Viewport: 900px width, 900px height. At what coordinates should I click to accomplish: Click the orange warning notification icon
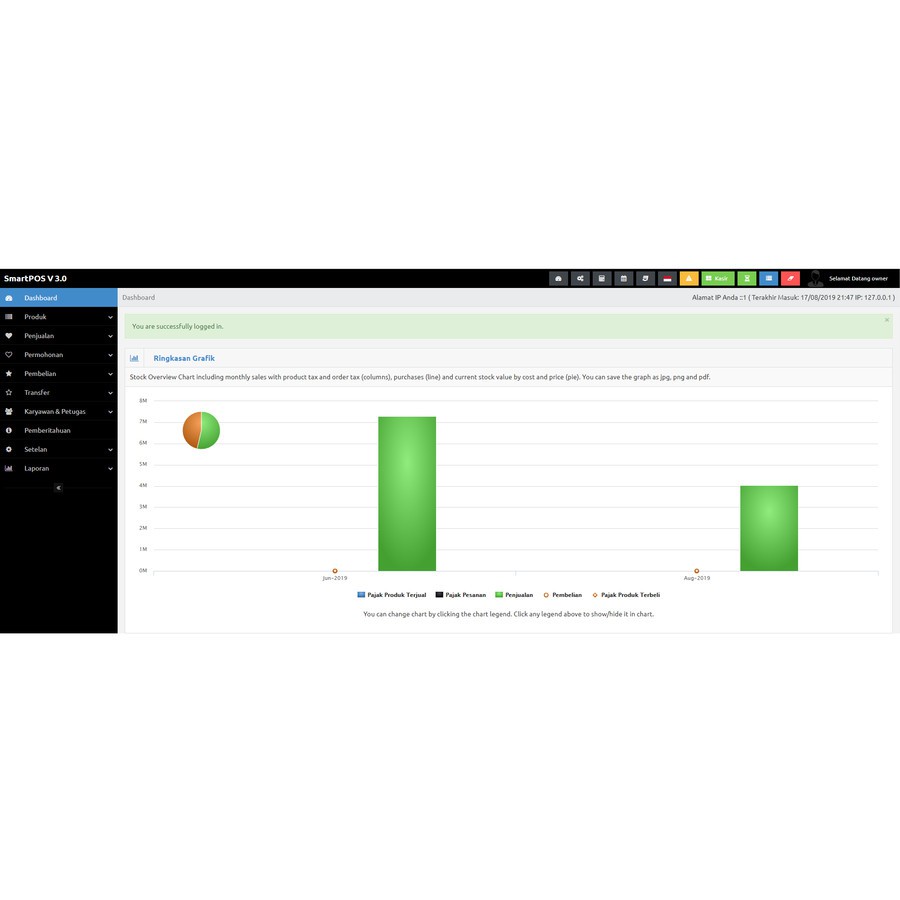click(x=689, y=278)
